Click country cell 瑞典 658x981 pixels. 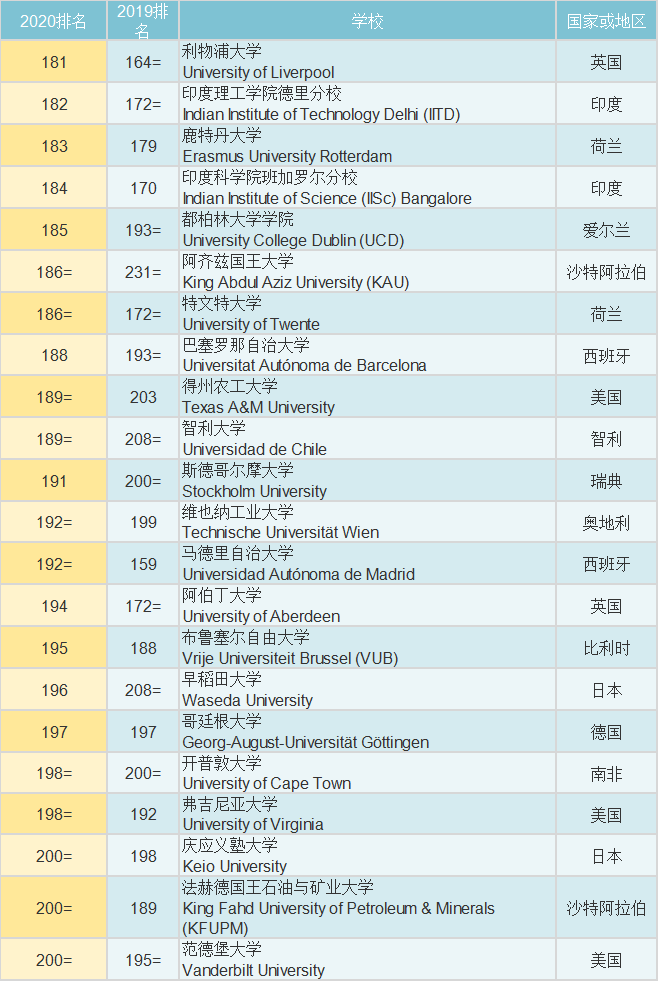click(x=606, y=480)
